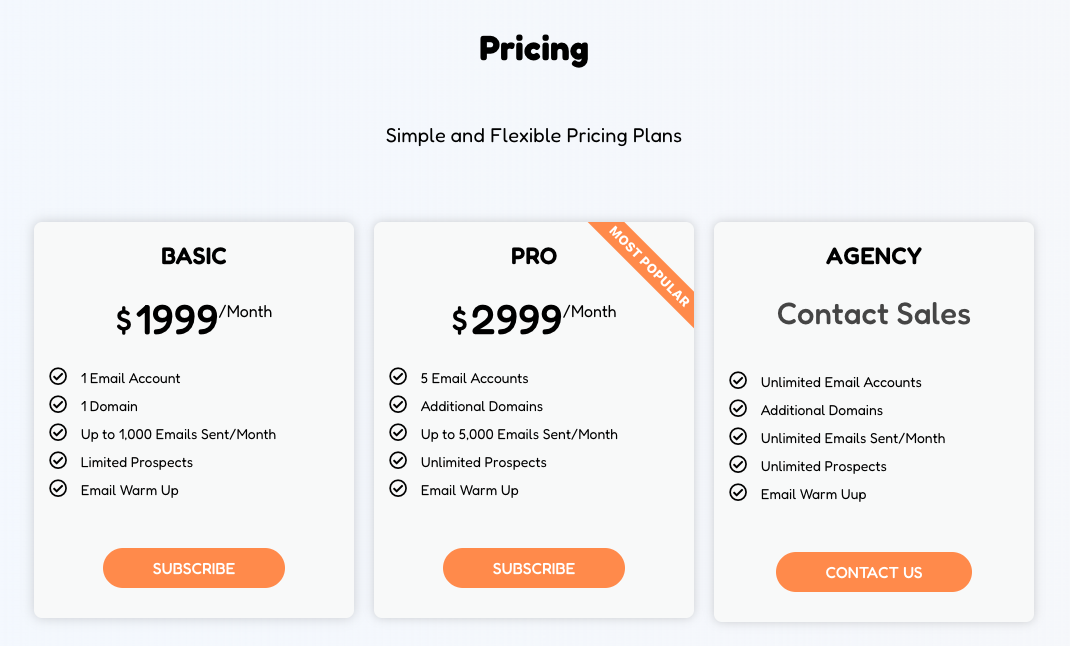Image resolution: width=1070 pixels, height=646 pixels.
Task: Click the checkmark beside "1 Domain"
Action: [x=57, y=405]
